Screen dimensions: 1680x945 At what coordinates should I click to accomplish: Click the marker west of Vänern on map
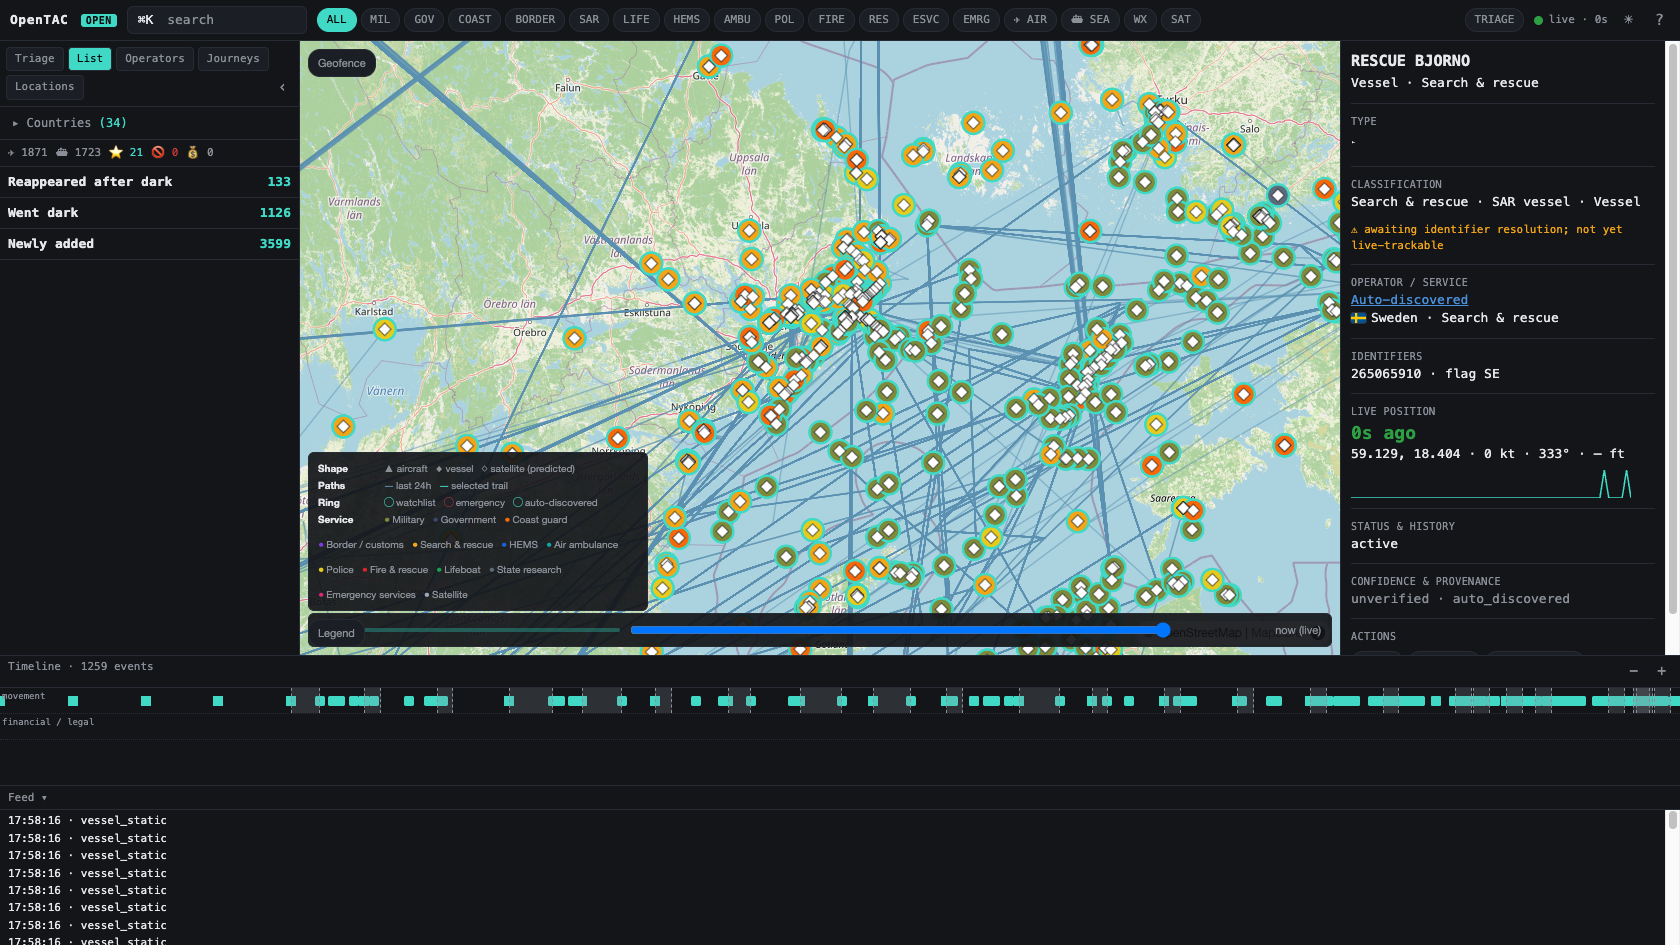[x=343, y=426]
